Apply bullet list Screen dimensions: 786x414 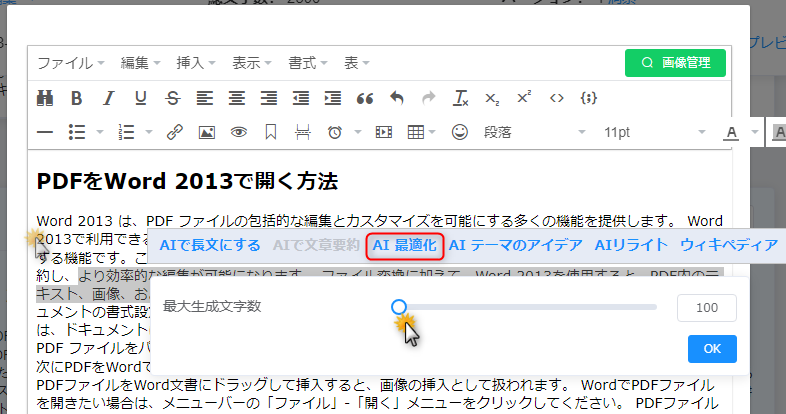pyautogui.click(x=77, y=132)
